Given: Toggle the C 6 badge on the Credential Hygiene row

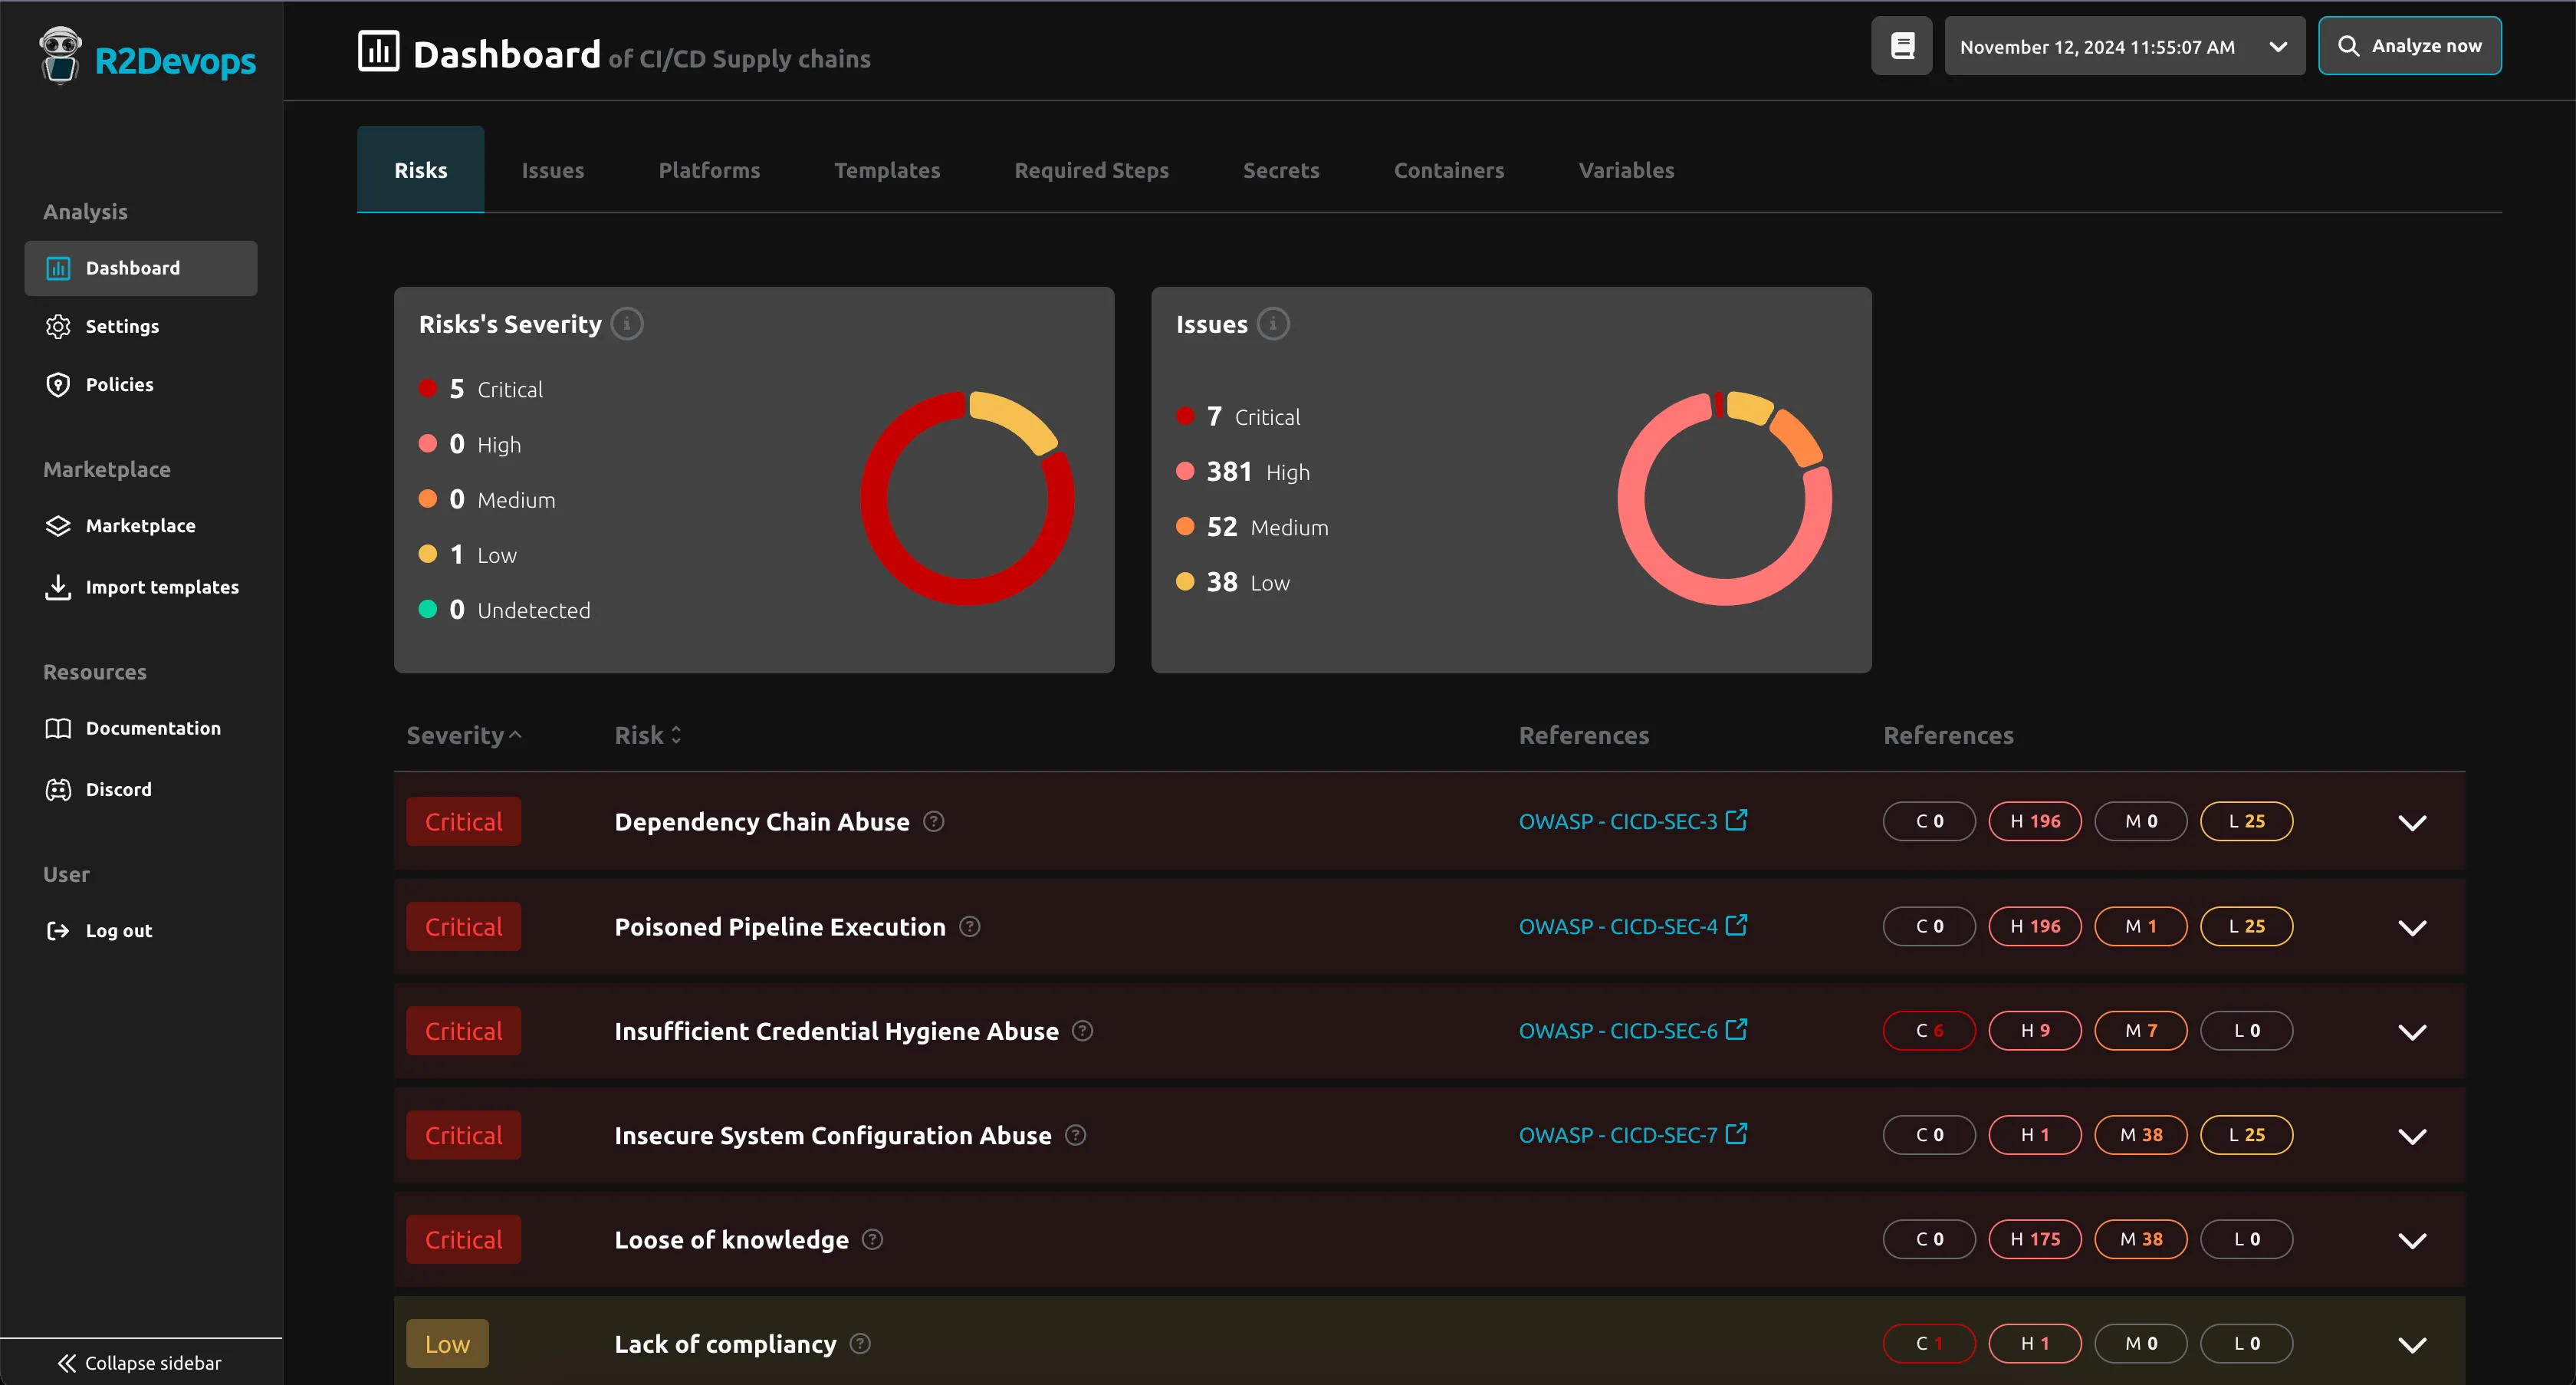Looking at the screenshot, I should pyautogui.click(x=1928, y=1030).
